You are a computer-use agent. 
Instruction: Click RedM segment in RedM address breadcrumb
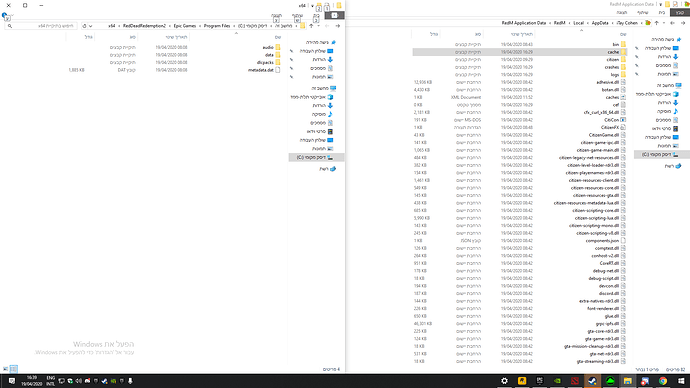coord(559,23)
